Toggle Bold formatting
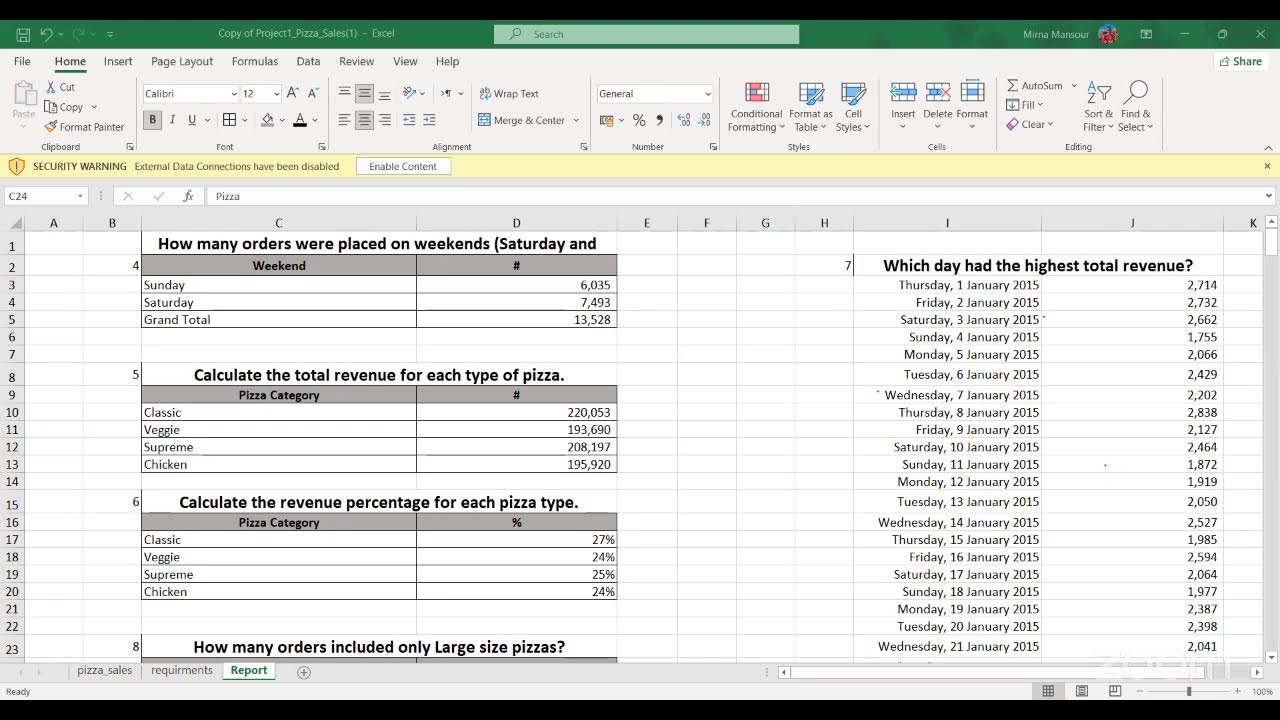Image resolution: width=1280 pixels, height=720 pixels. coord(153,120)
